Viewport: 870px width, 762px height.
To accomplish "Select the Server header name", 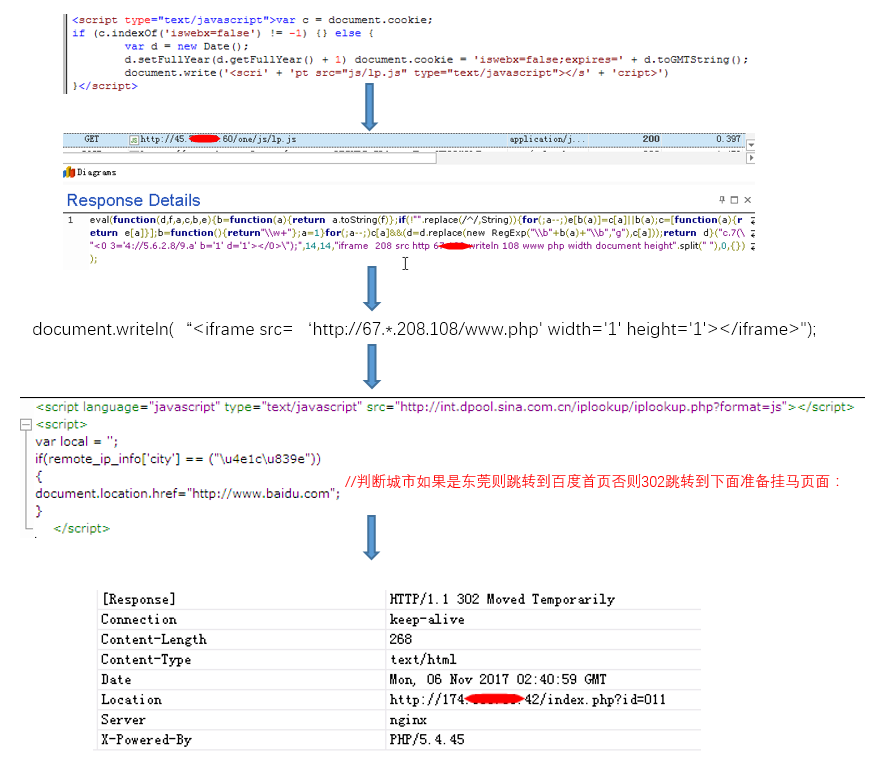I will tap(123, 720).
